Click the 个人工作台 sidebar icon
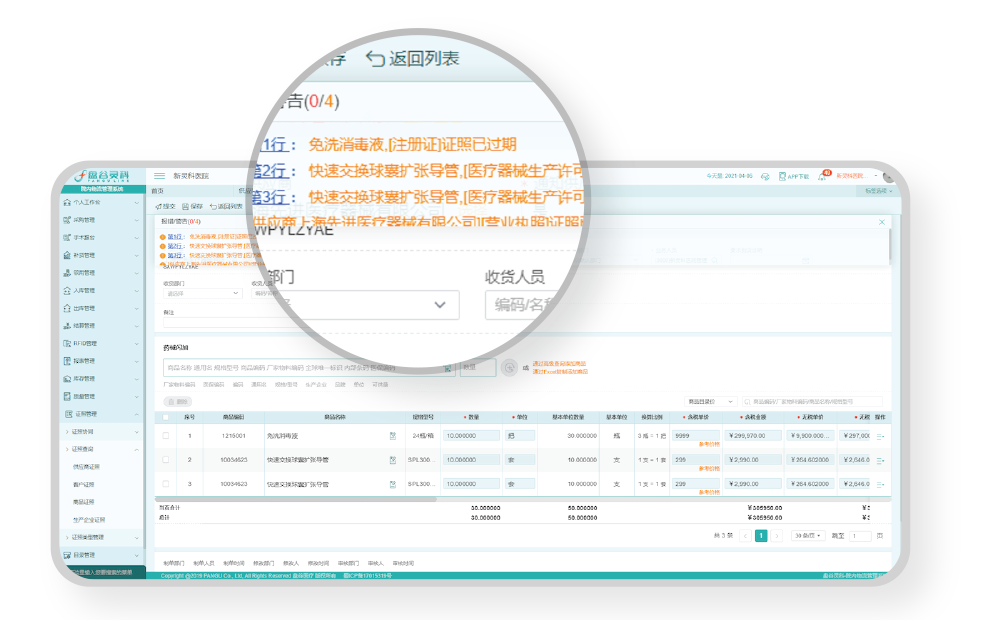The height and width of the screenshot is (620, 1000). coord(67,202)
